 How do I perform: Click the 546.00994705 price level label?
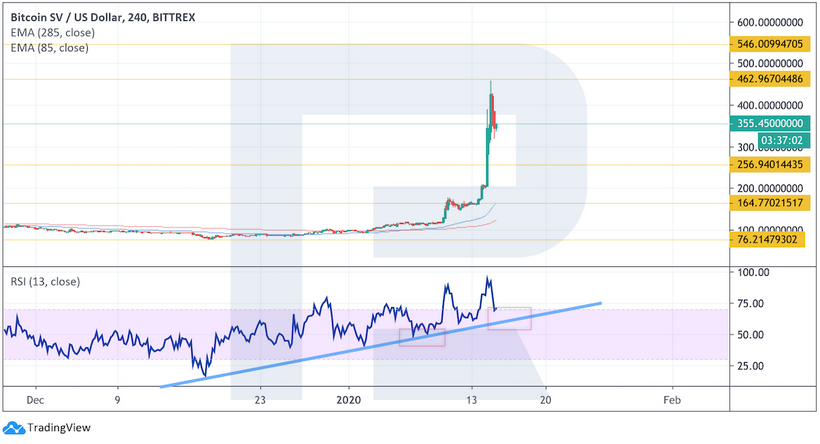(769, 45)
